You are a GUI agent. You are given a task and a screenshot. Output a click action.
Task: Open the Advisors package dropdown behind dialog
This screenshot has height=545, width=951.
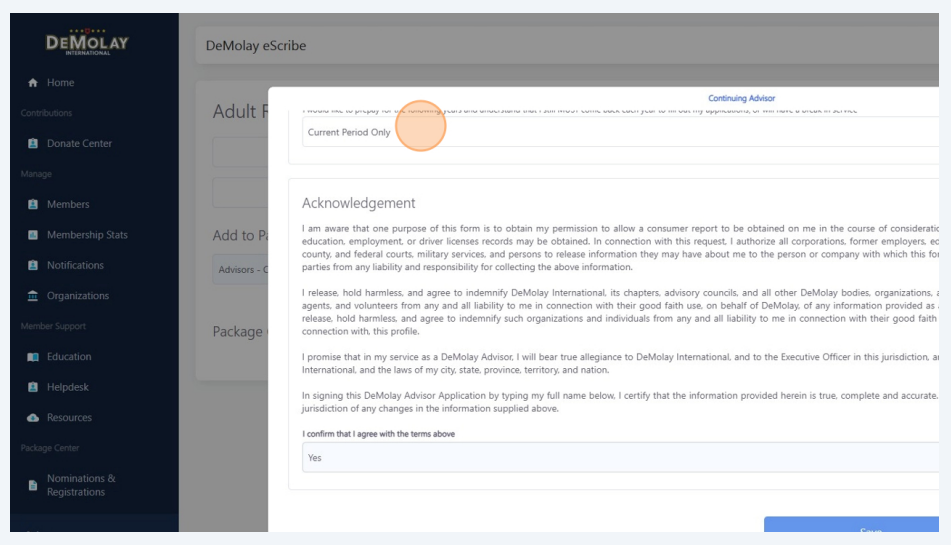[240, 269]
